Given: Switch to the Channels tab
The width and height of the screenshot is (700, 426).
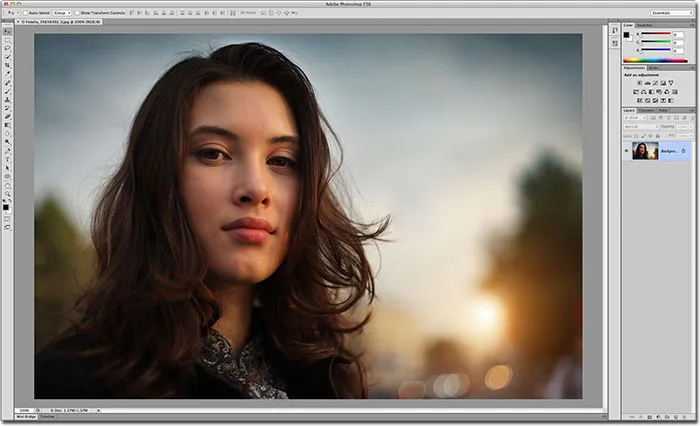Looking at the screenshot, I should (x=646, y=111).
